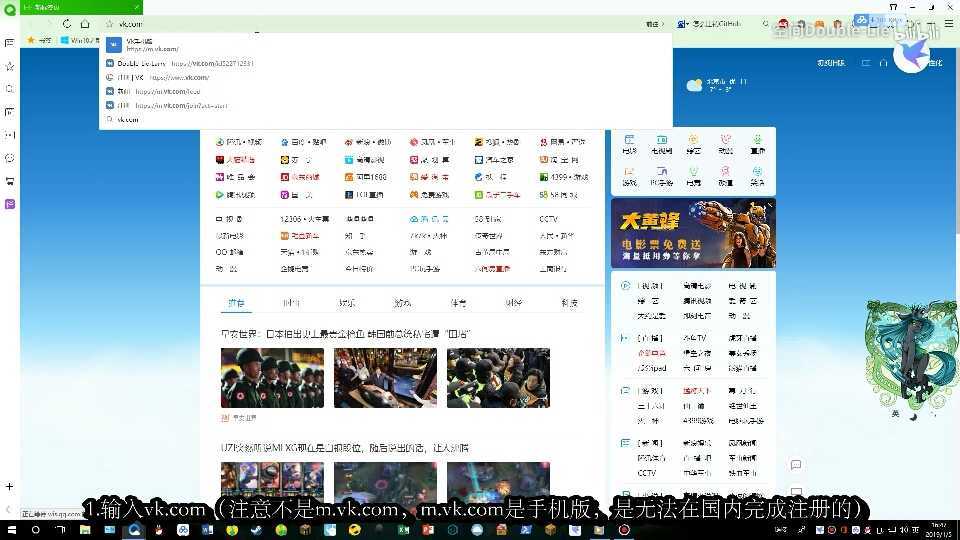Viewport: 960px width, 540px height.
Task: Open File Explorer from the taskbar
Action: pos(84,530)
